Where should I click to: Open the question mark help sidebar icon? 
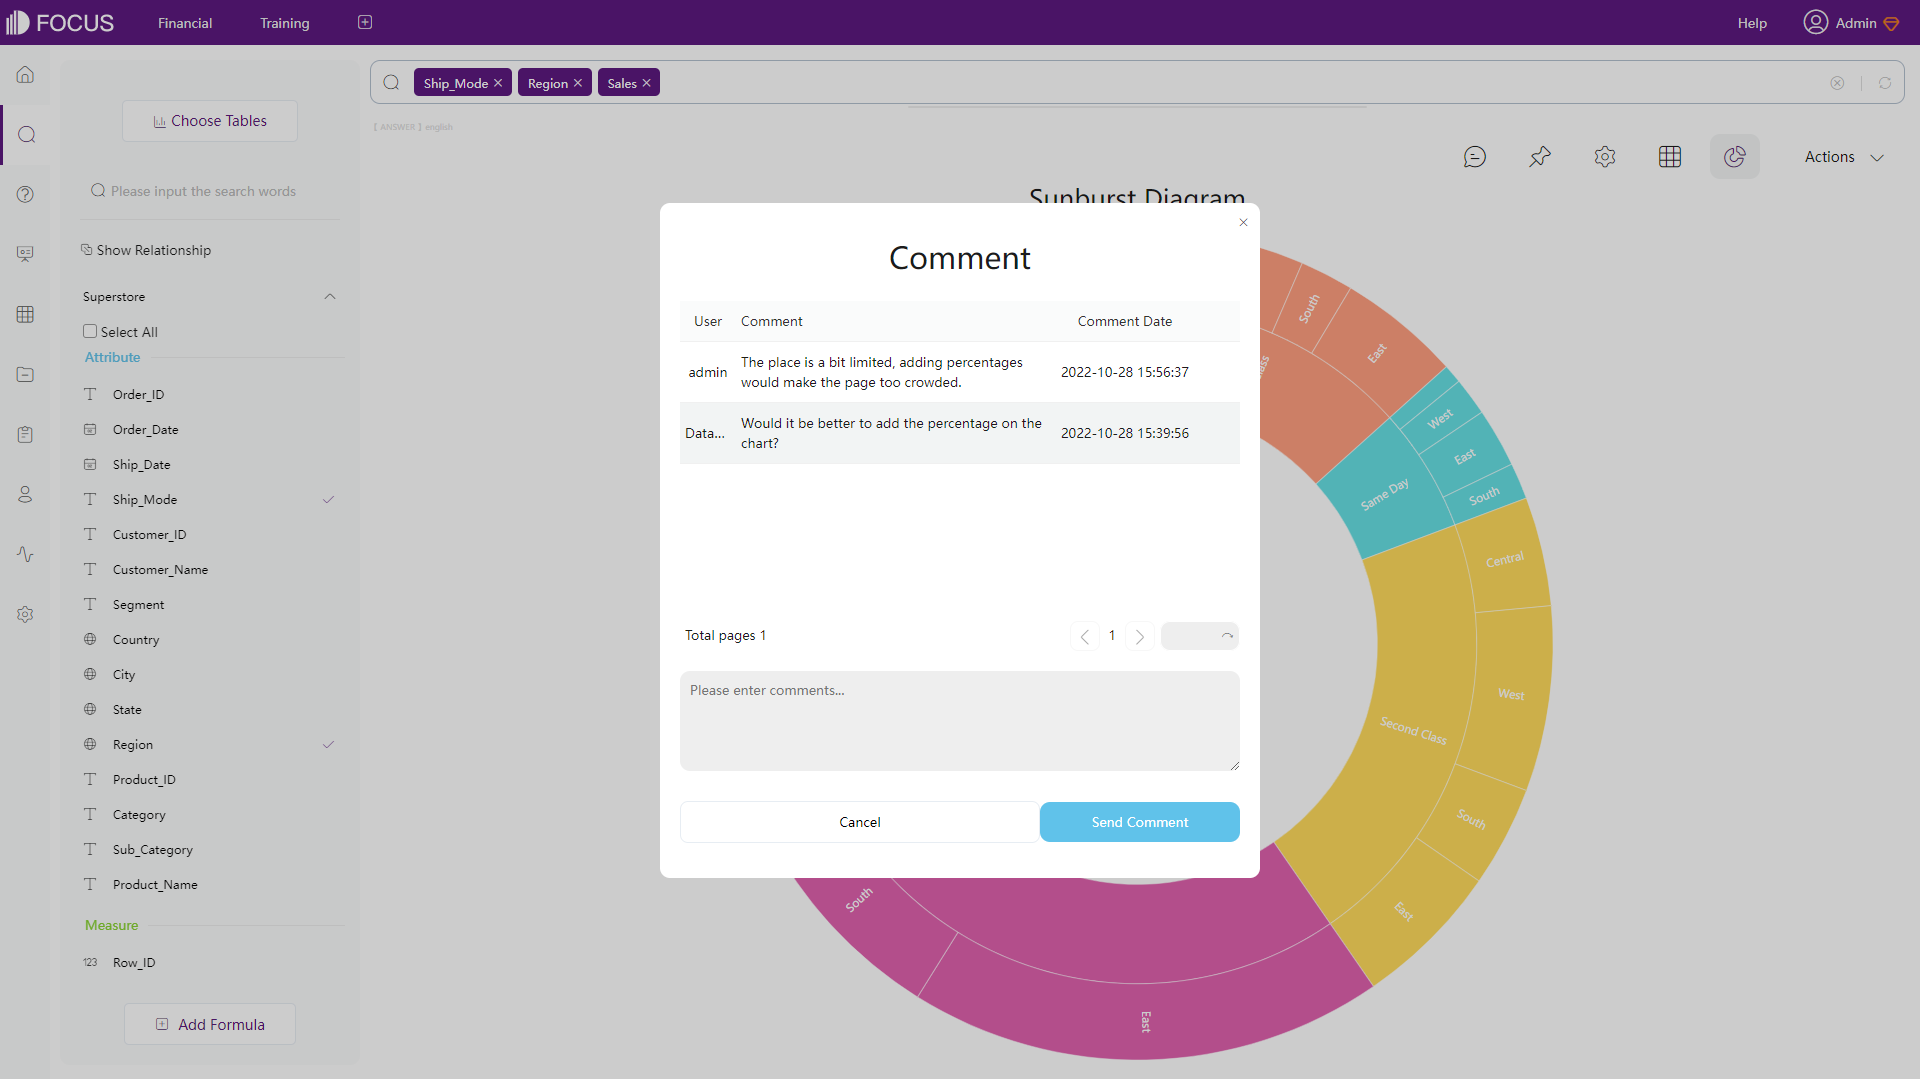(26, 195)
